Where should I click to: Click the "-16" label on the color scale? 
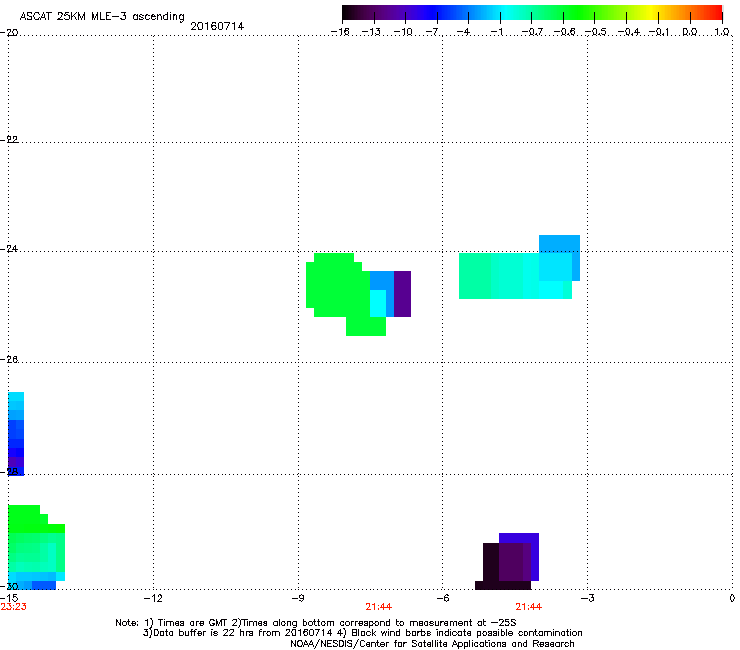340,32
